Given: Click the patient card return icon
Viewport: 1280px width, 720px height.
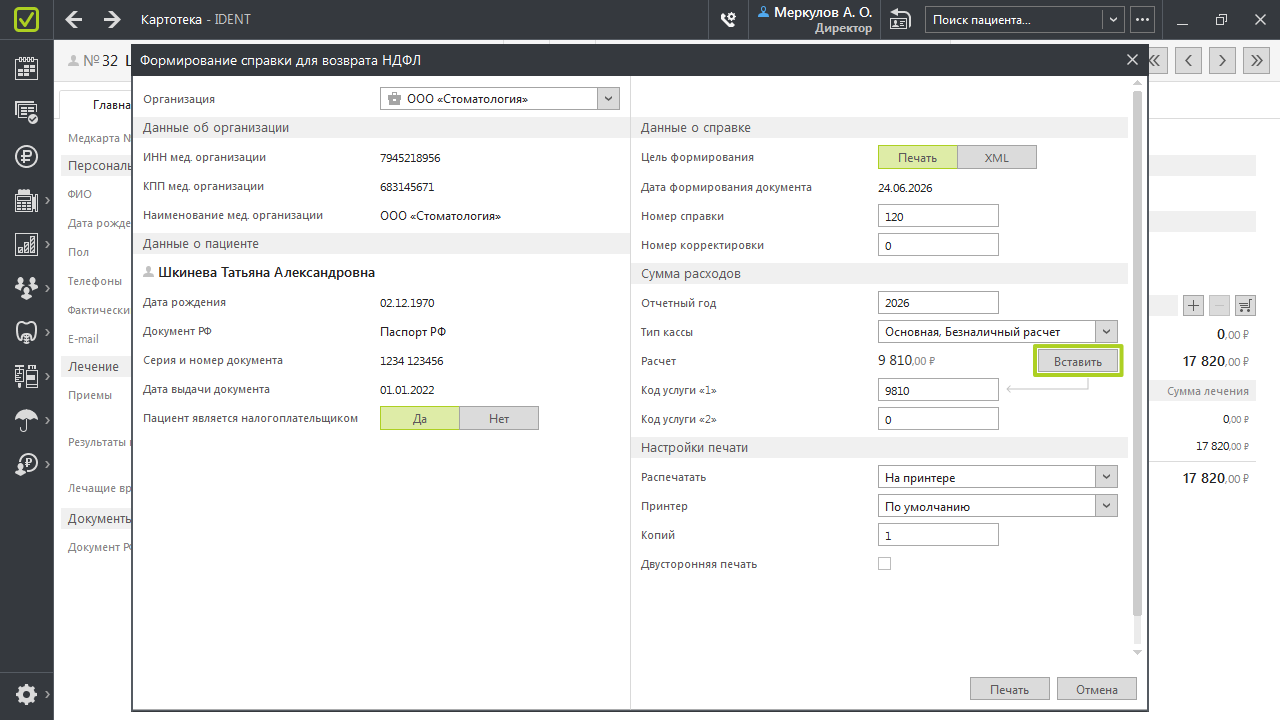Looking at the screenshot, I should coord(900,20).
